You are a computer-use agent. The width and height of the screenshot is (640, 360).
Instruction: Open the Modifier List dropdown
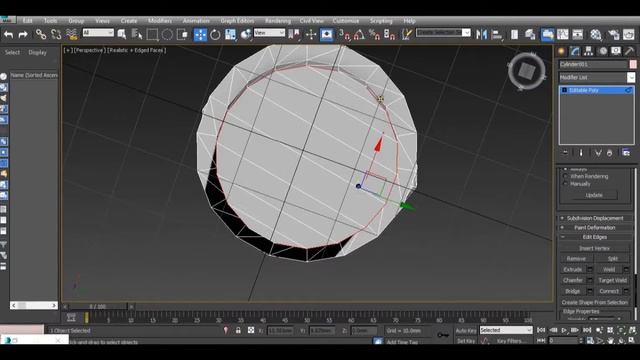(x=597, y=77)
